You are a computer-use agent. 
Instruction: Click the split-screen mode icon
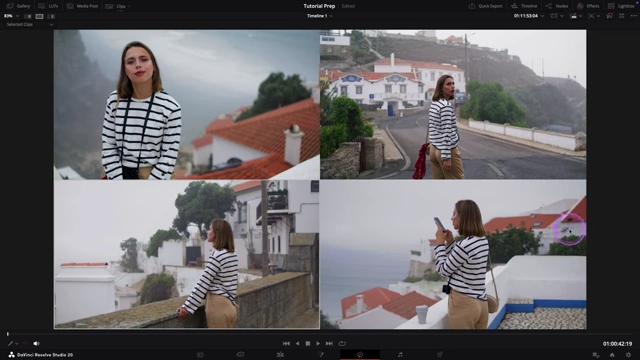591,16
